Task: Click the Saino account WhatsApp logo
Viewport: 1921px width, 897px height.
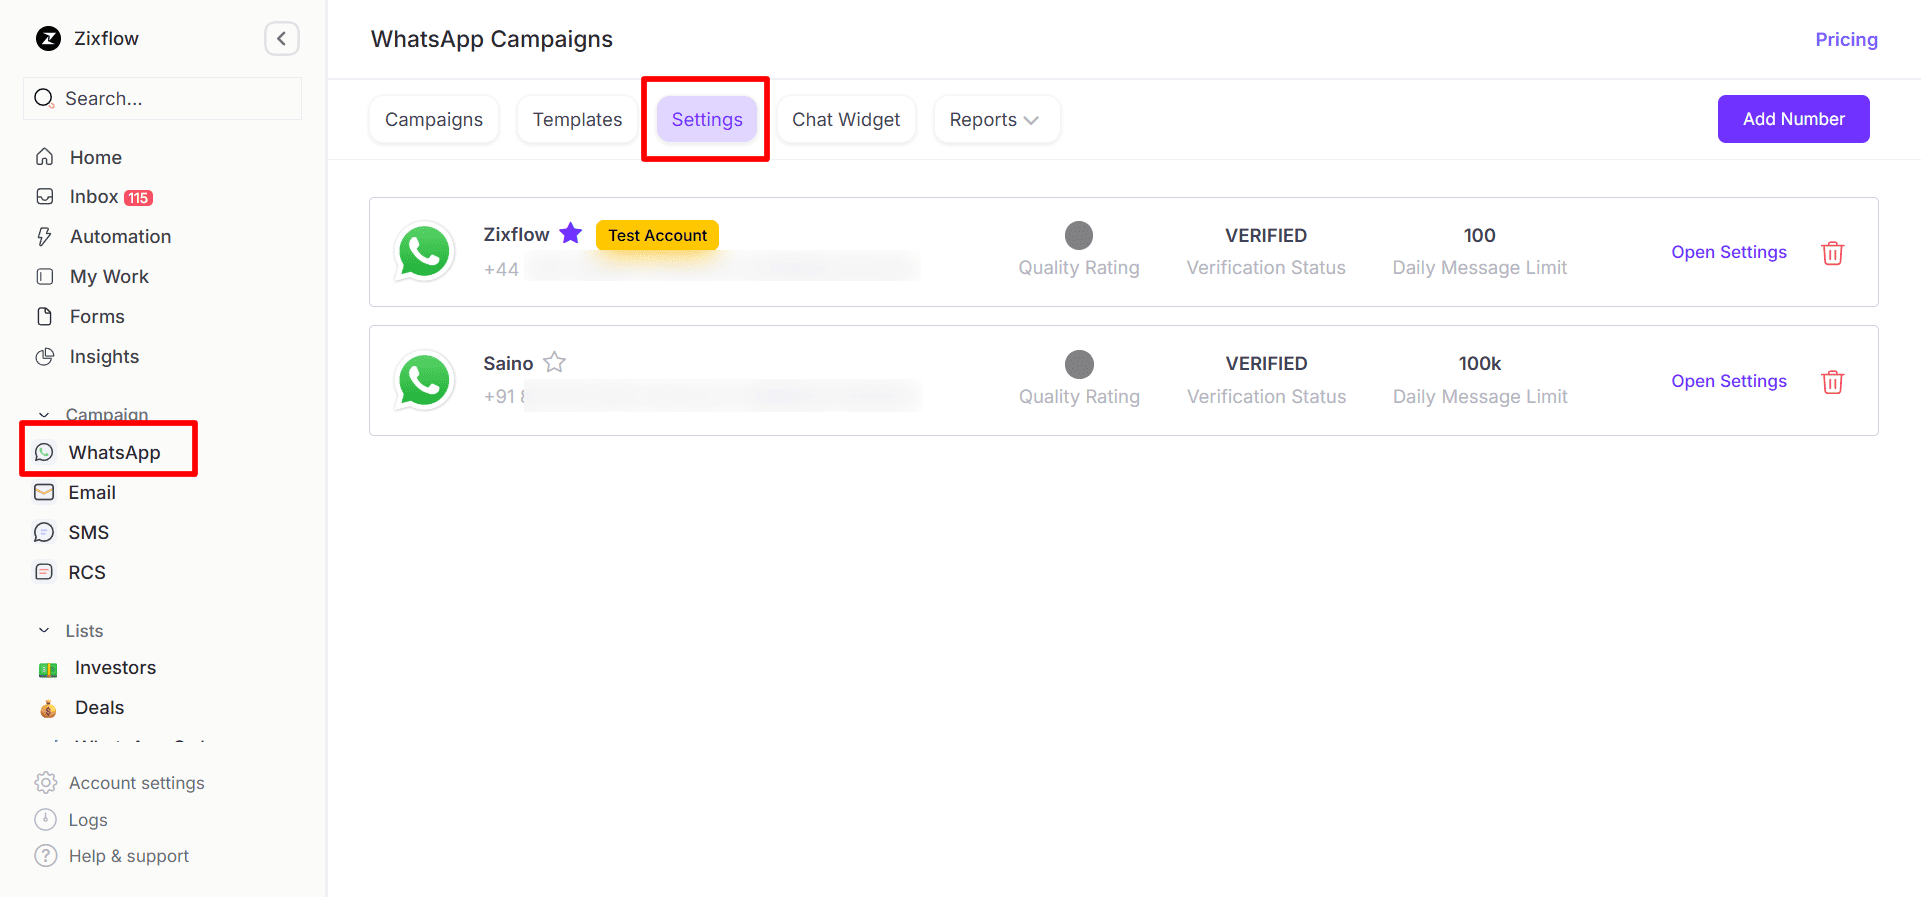Action: pyautogui.click(x=424, y=380)
